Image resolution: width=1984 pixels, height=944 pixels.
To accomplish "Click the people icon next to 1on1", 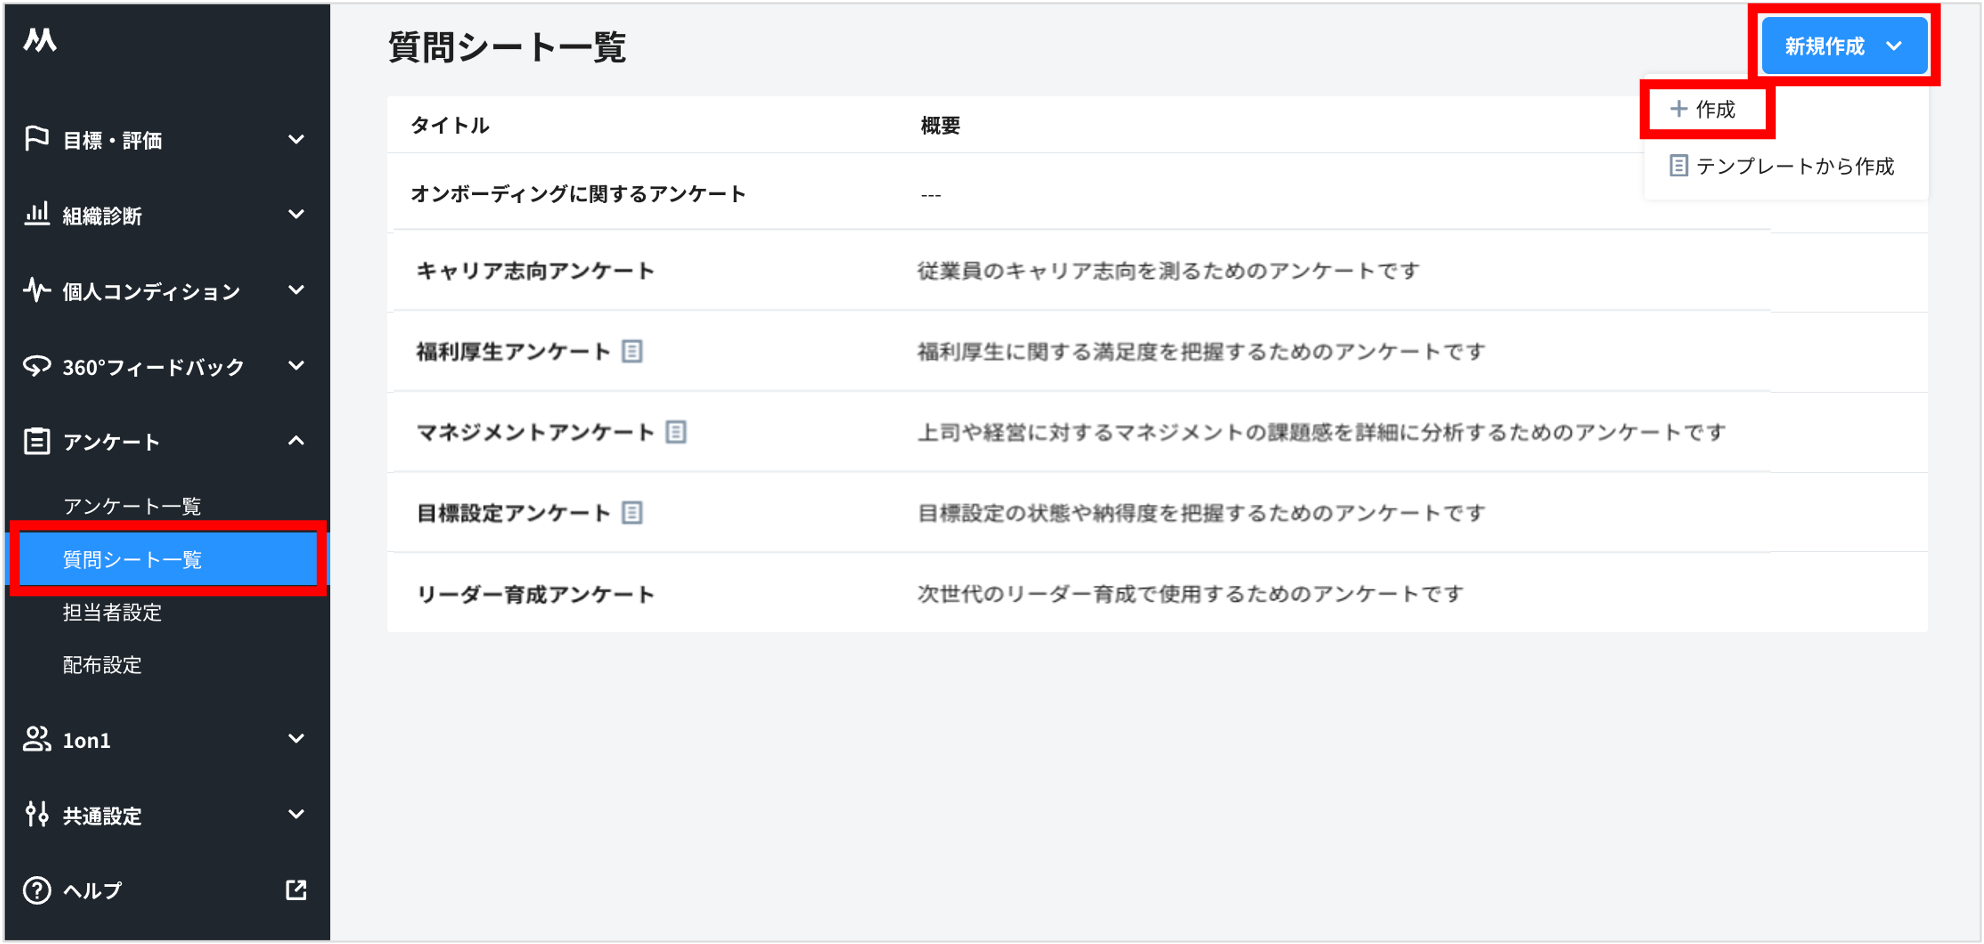I will point(36,739).
